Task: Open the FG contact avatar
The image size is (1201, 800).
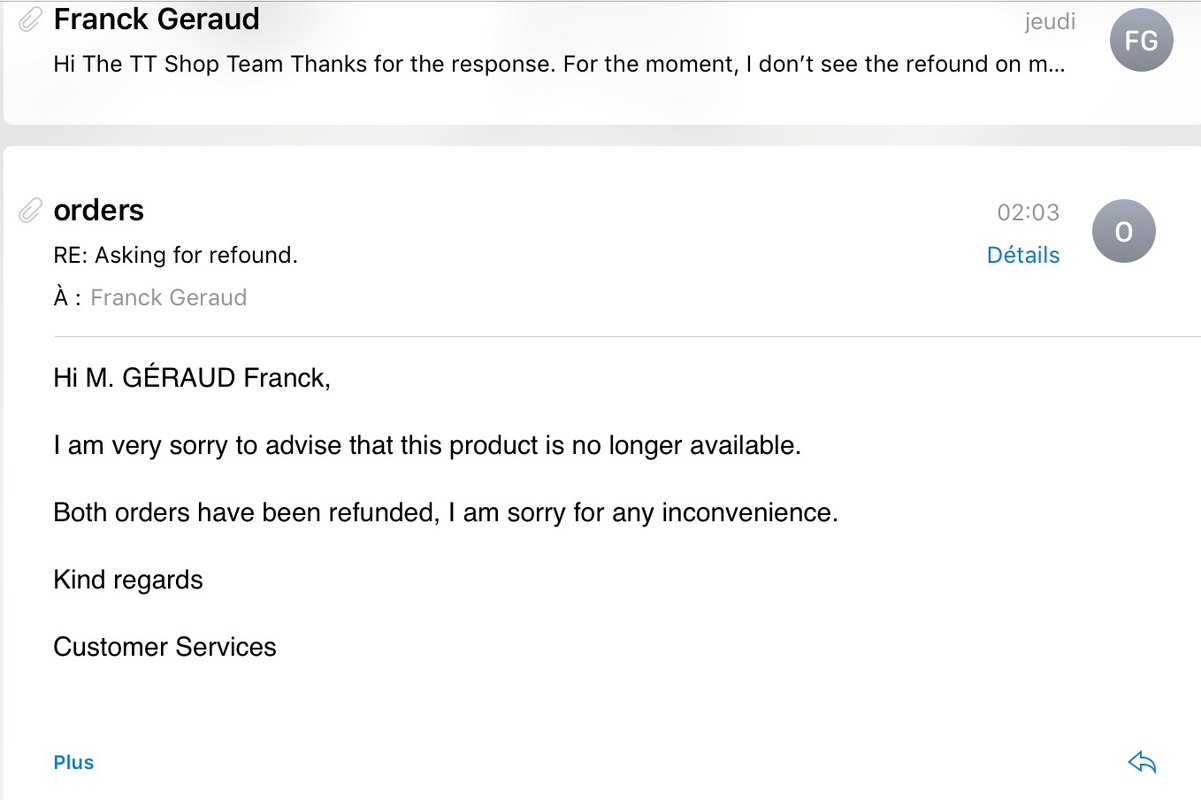Action: (x=1141, y=40)
